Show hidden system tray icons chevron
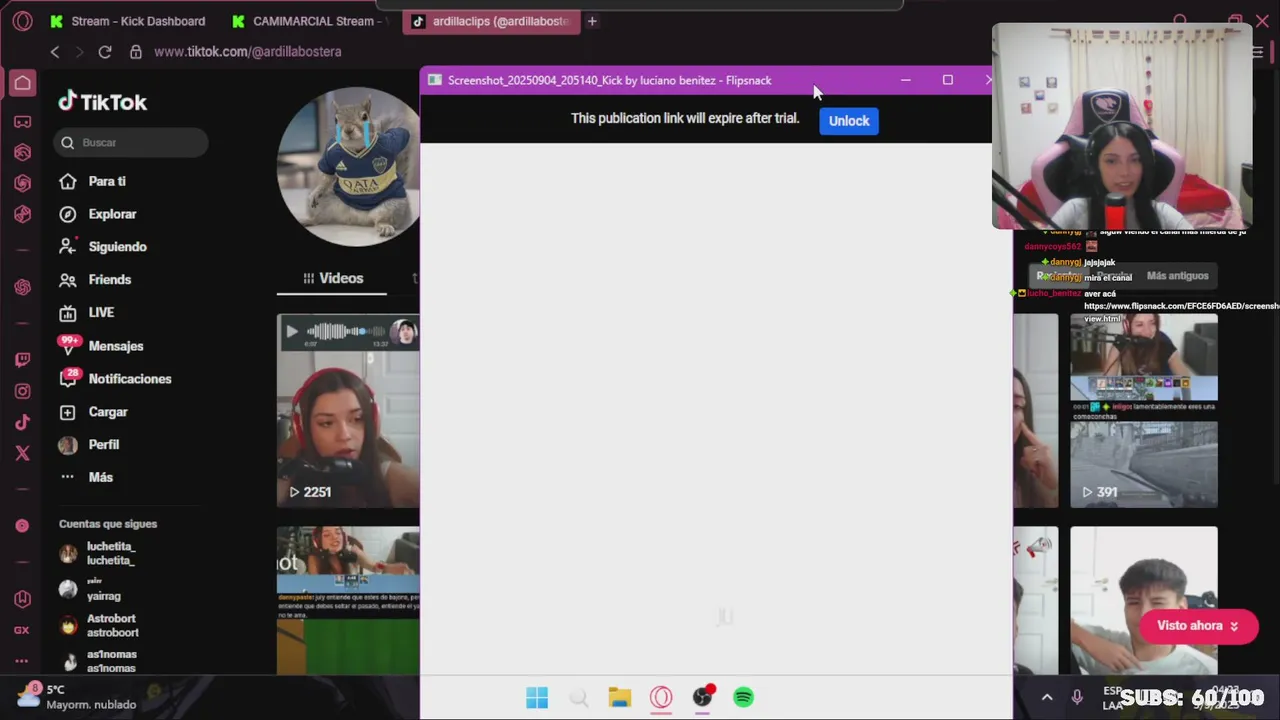1280x720 pixels. pos(1047,697)
